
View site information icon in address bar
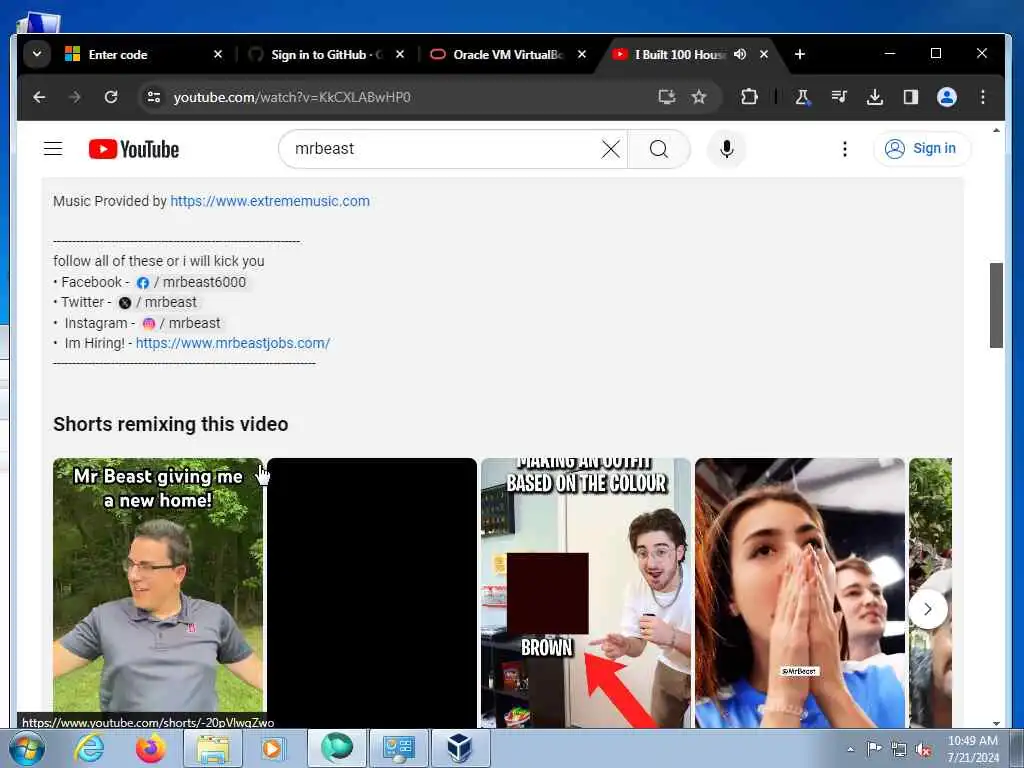[153, 97]
